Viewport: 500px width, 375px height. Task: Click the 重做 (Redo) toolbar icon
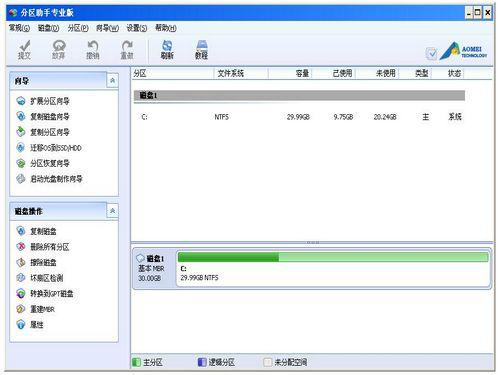(127, 50)
